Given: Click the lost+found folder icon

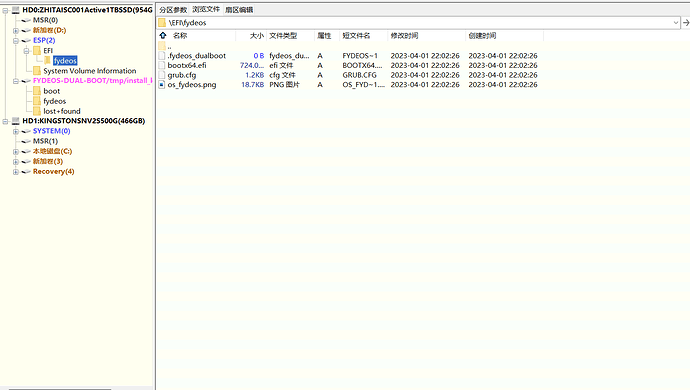Looking at the screenshot, I should (37, 111).
